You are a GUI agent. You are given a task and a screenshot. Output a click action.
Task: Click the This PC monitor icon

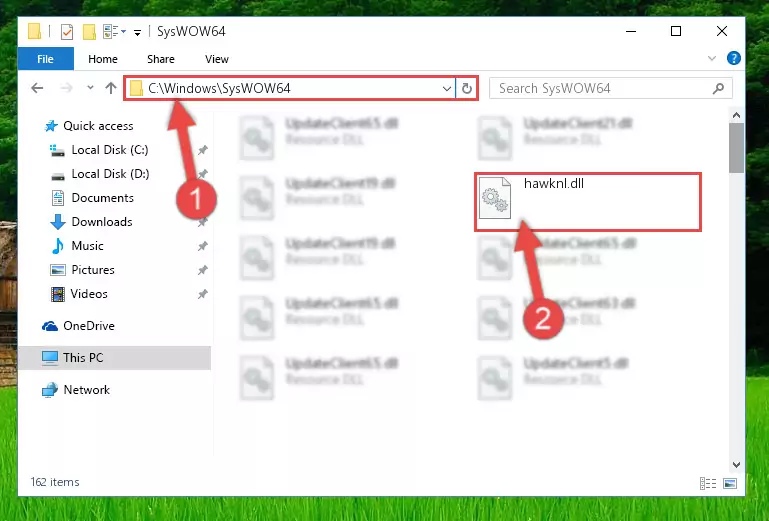tap(50, 358)
